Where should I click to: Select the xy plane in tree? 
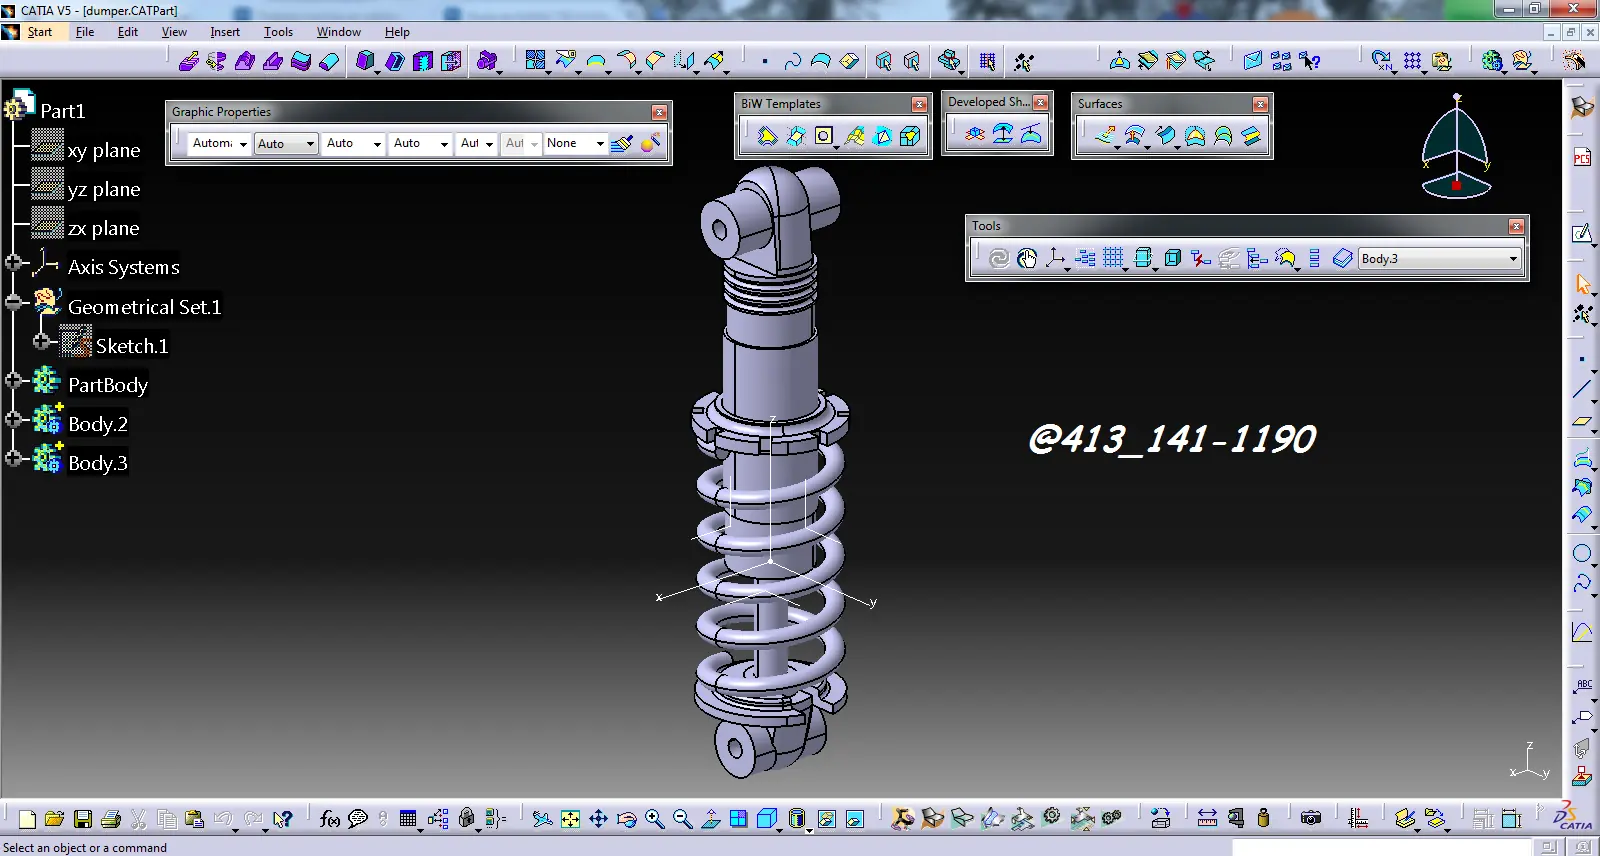point(104,150)
